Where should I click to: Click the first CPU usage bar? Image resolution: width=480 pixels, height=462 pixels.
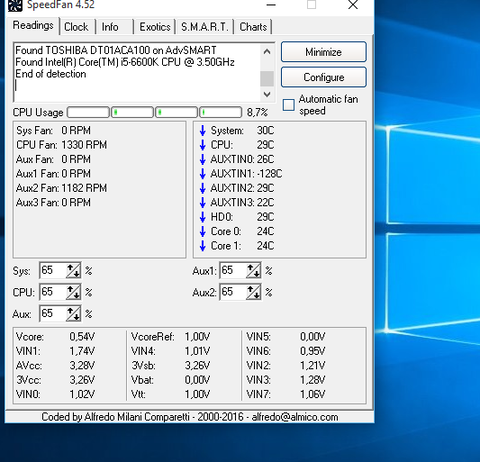(x=88, y=112)
